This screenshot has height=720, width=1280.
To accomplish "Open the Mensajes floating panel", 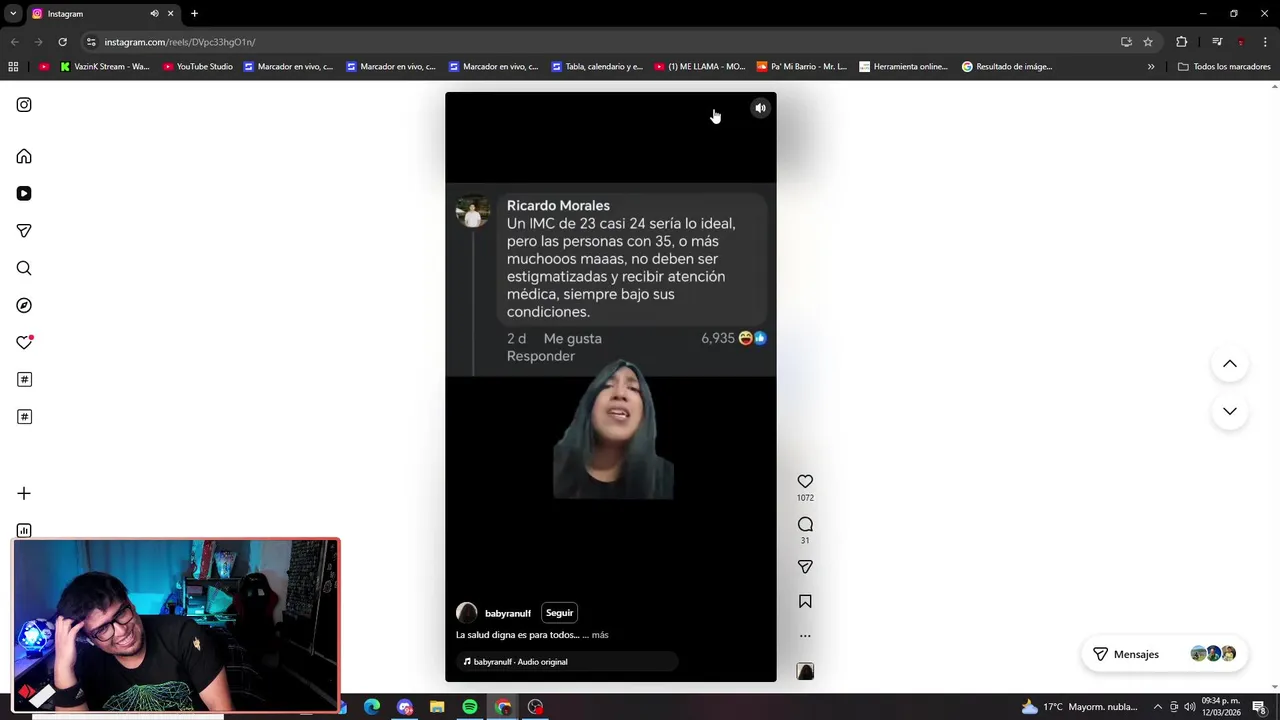I will coord(1165,654).
